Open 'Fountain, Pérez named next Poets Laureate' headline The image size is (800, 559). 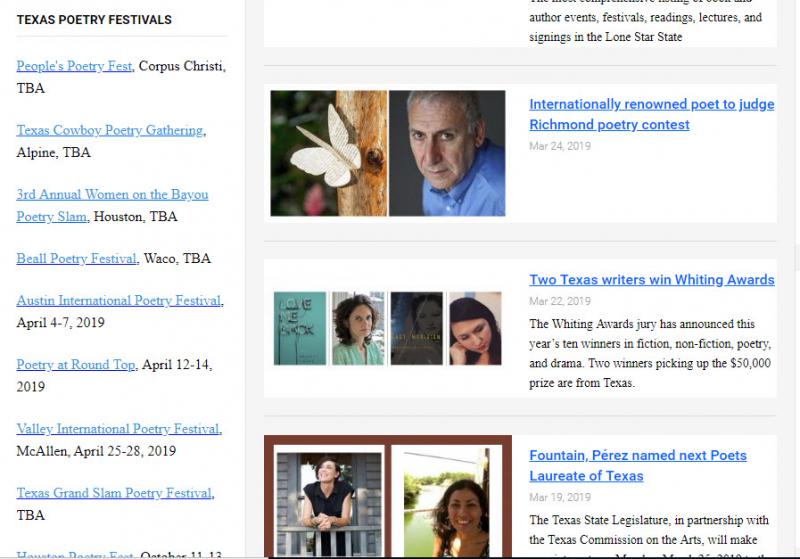pyautogui.click(x=638, y=466)
